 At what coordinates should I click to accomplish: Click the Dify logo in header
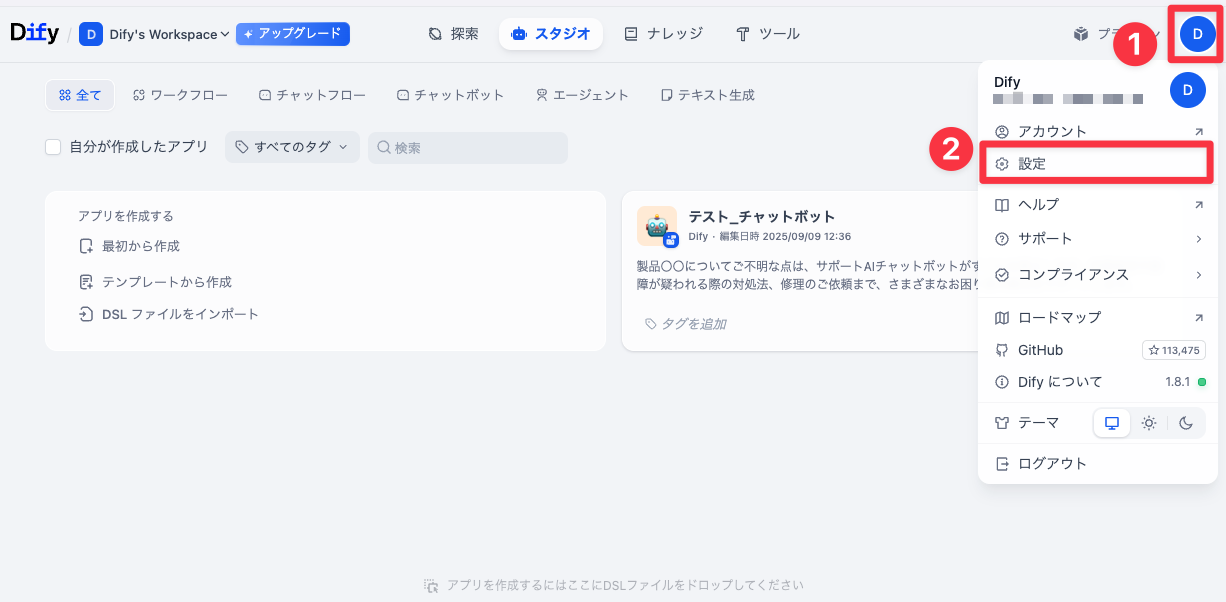click(x=35, y=33)
